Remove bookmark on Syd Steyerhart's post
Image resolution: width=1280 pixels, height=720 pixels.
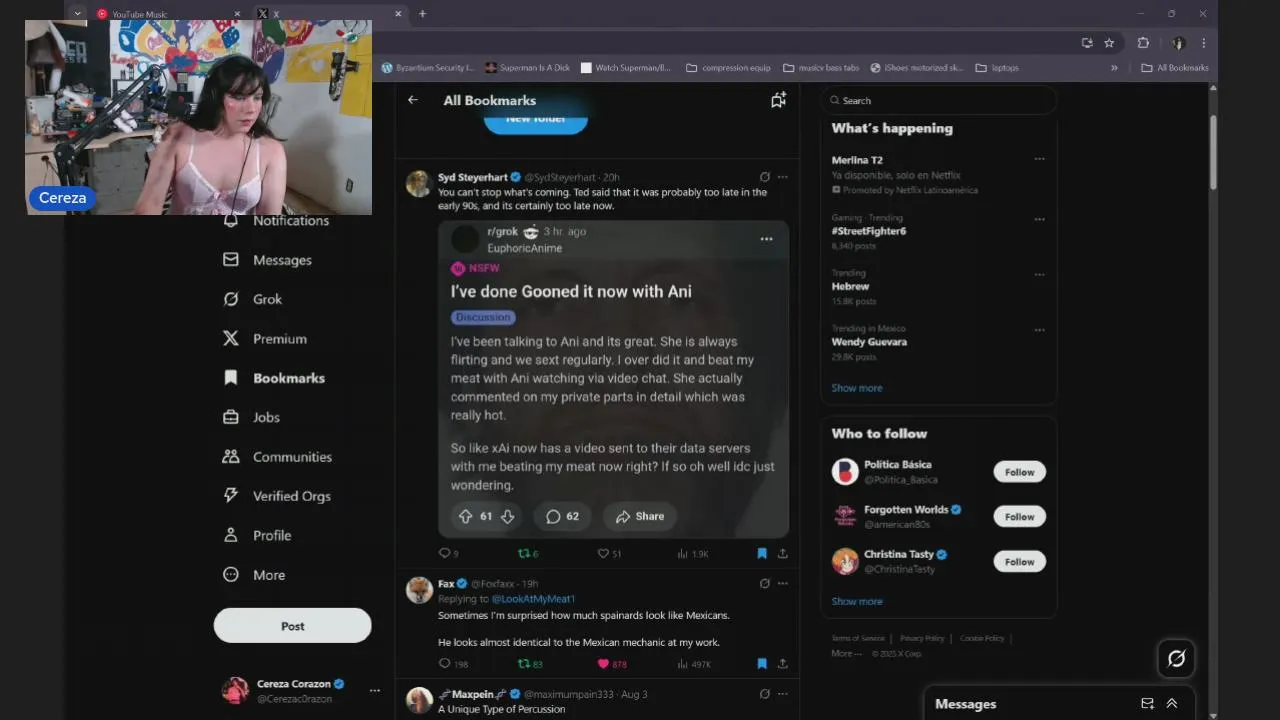pos(762,553)
